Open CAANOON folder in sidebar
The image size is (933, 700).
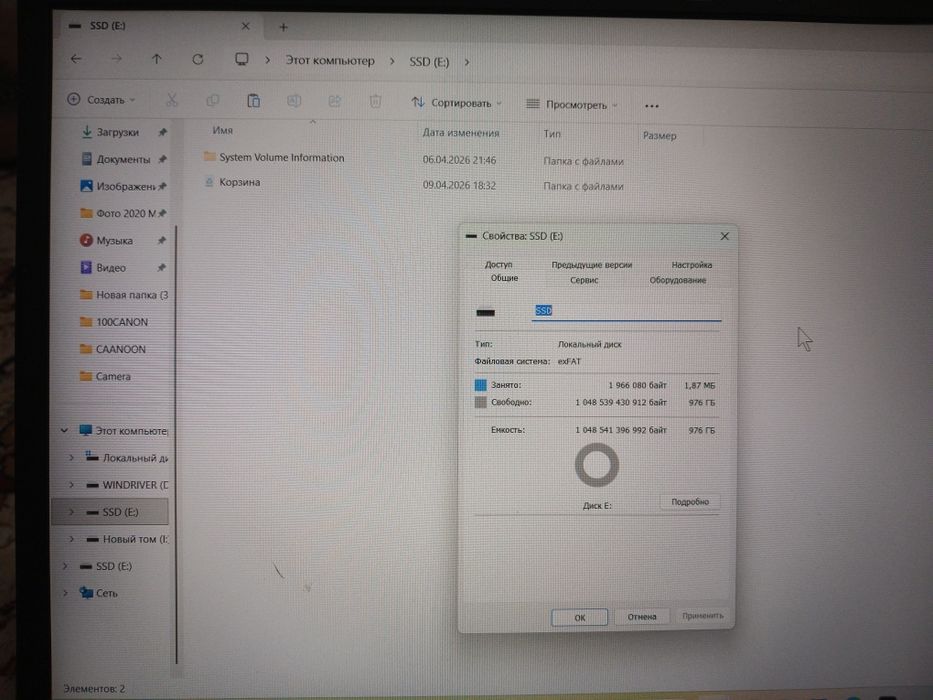click(120, 349)
